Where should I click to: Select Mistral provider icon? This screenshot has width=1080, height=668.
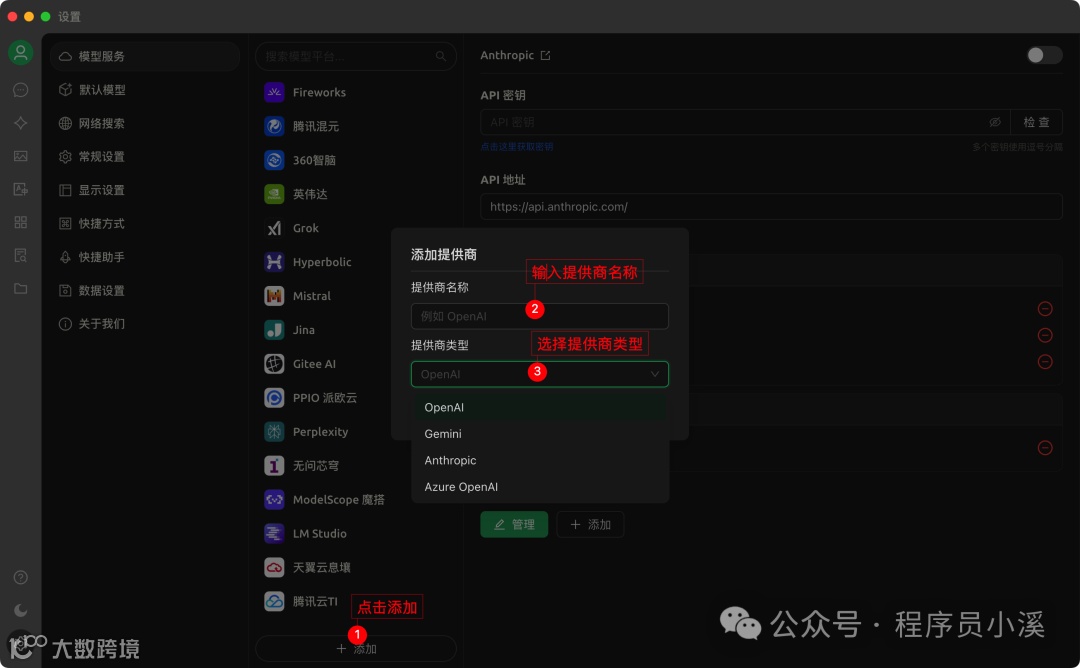(x=274, y=295)
